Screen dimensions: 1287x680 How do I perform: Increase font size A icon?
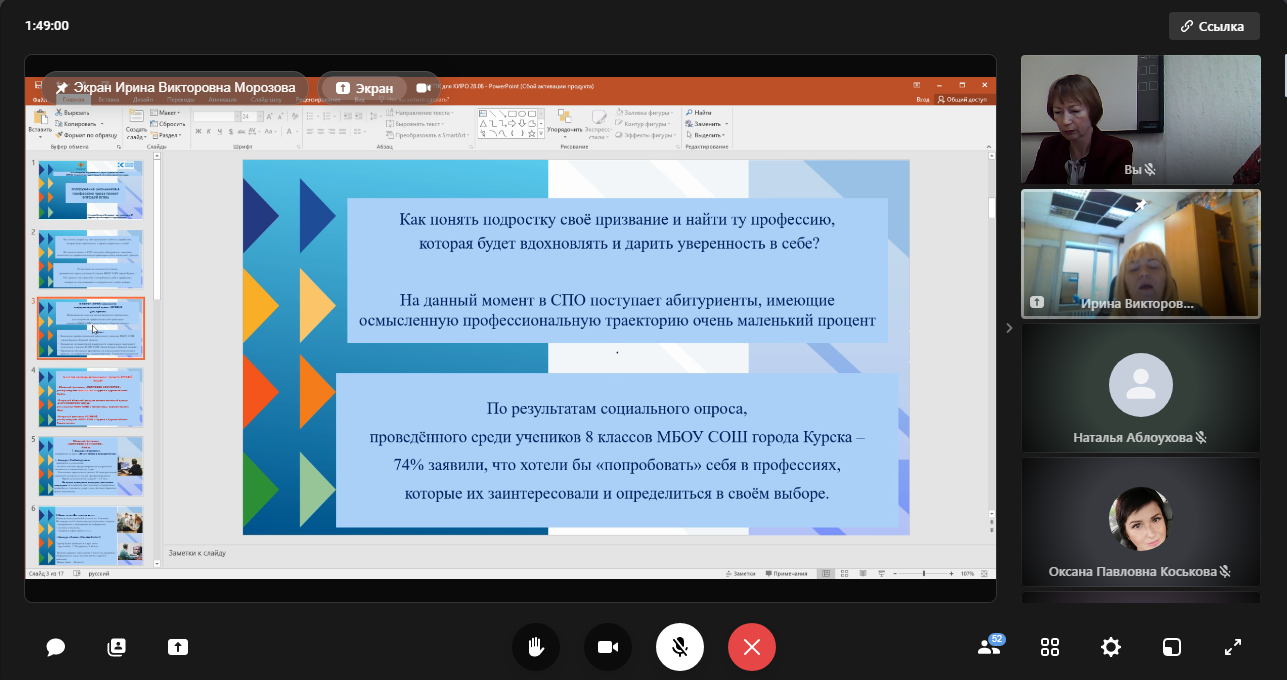[270, 116]
